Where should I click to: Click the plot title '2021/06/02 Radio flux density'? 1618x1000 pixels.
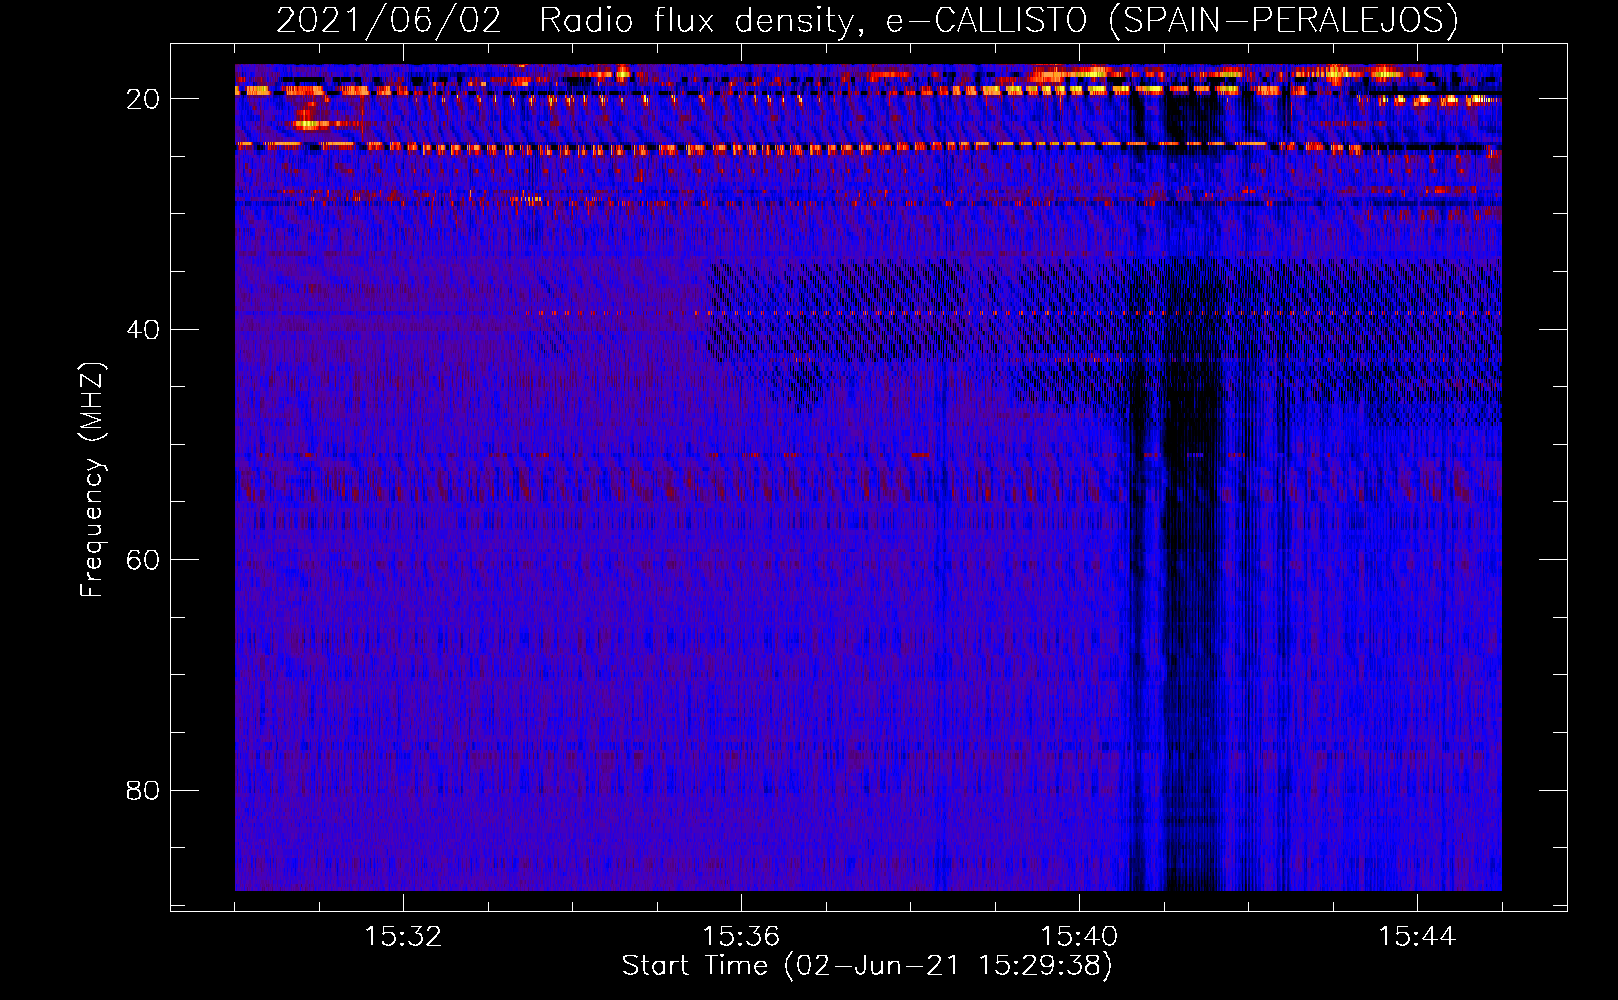tap(867, 21)
